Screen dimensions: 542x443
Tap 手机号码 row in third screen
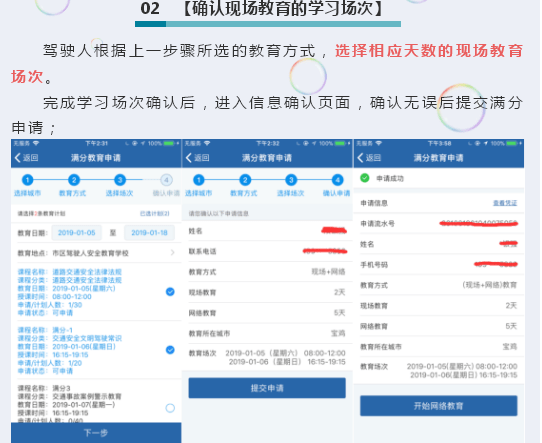[439, 265]
